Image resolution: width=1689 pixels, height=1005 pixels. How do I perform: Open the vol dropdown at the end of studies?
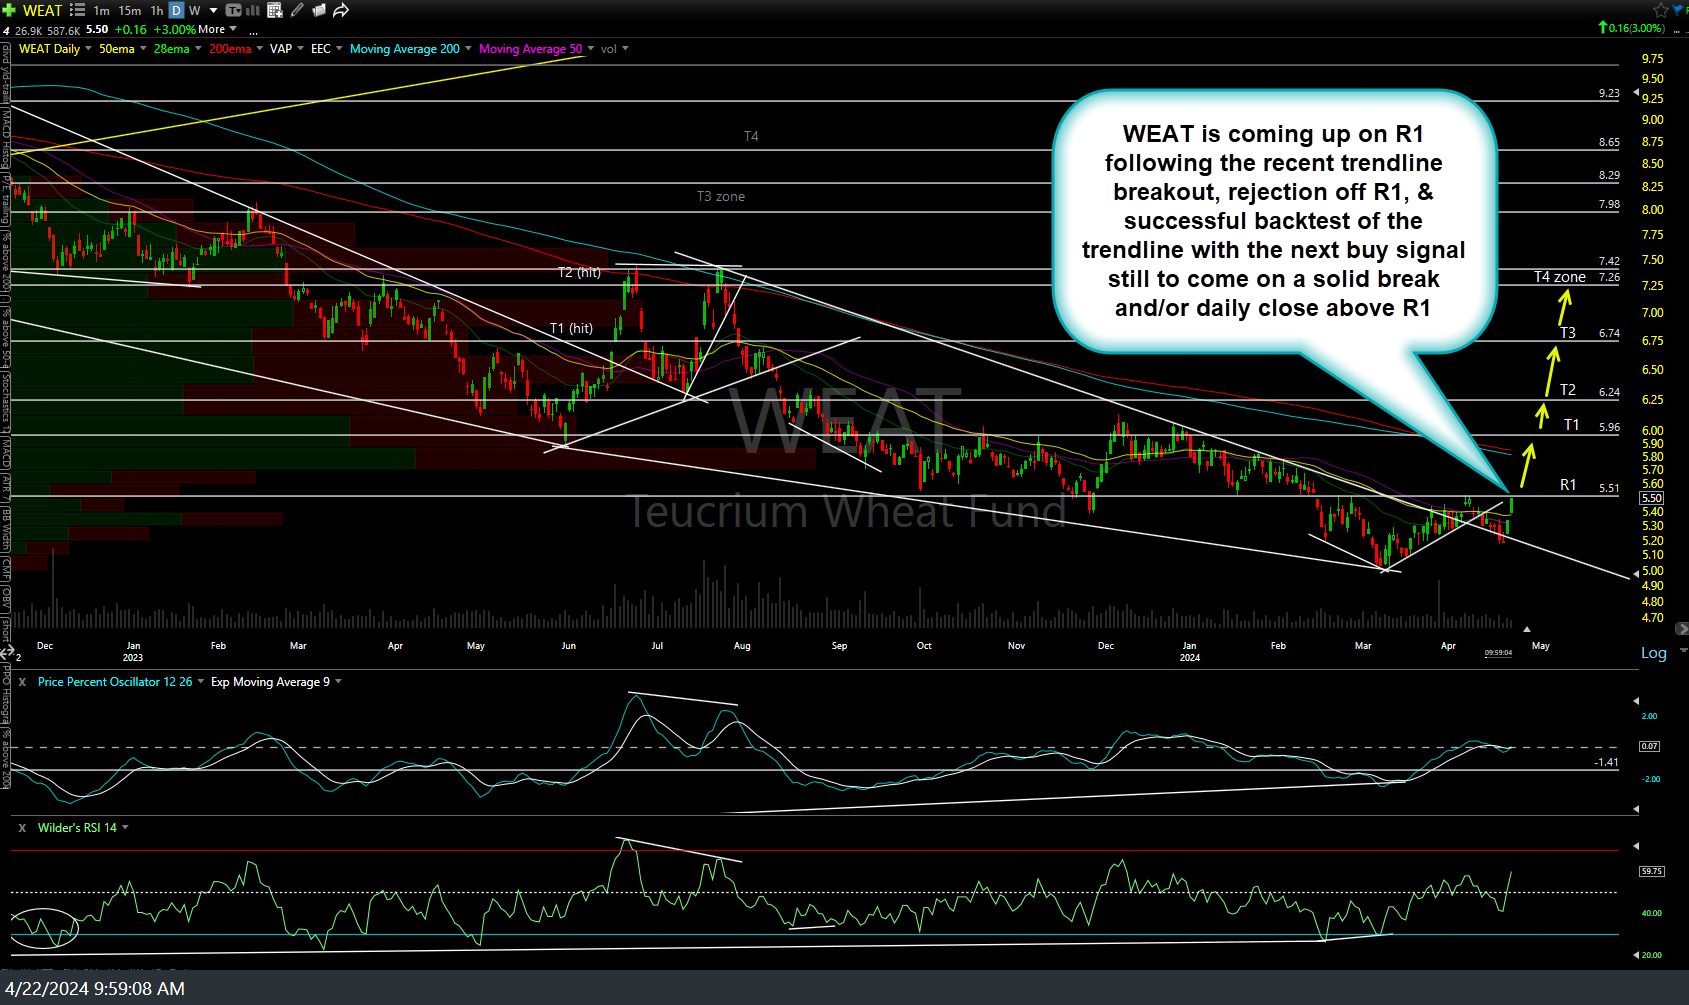tap(624, 48)
